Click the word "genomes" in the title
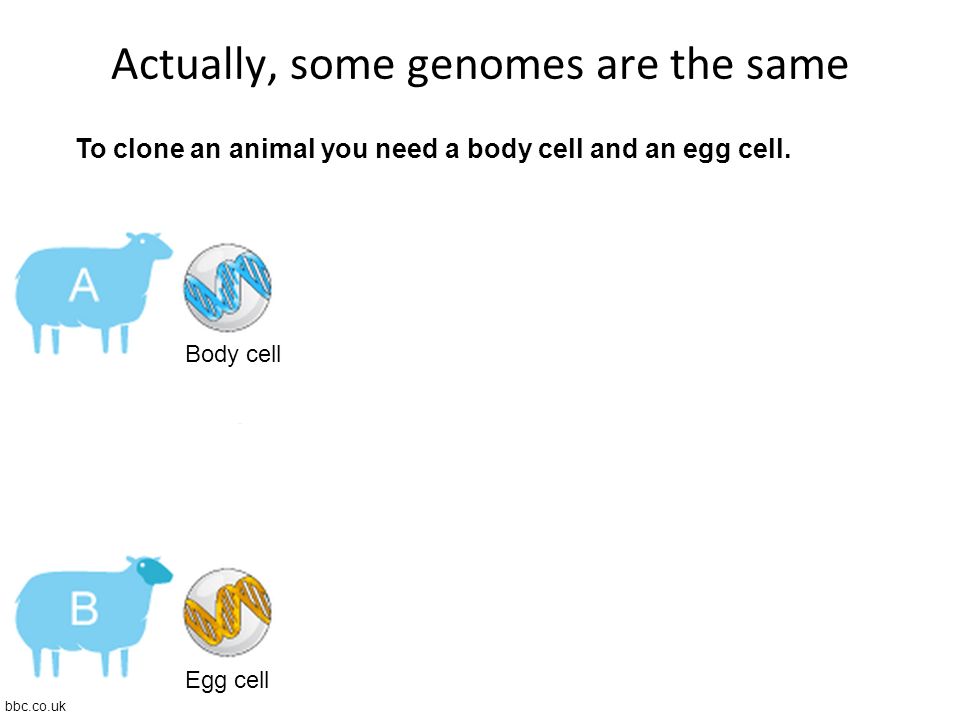This screenshot has height=720, width=960. tap(495, 65)
